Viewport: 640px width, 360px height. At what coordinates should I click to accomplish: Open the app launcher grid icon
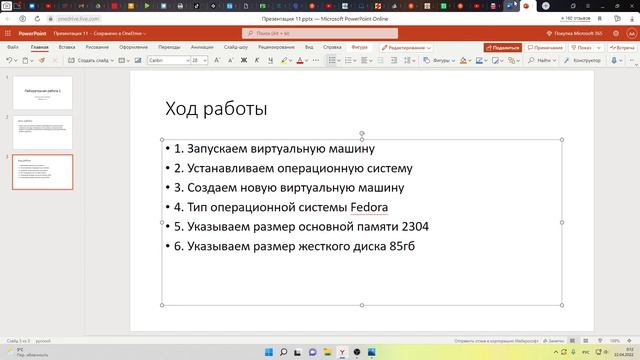8,33
